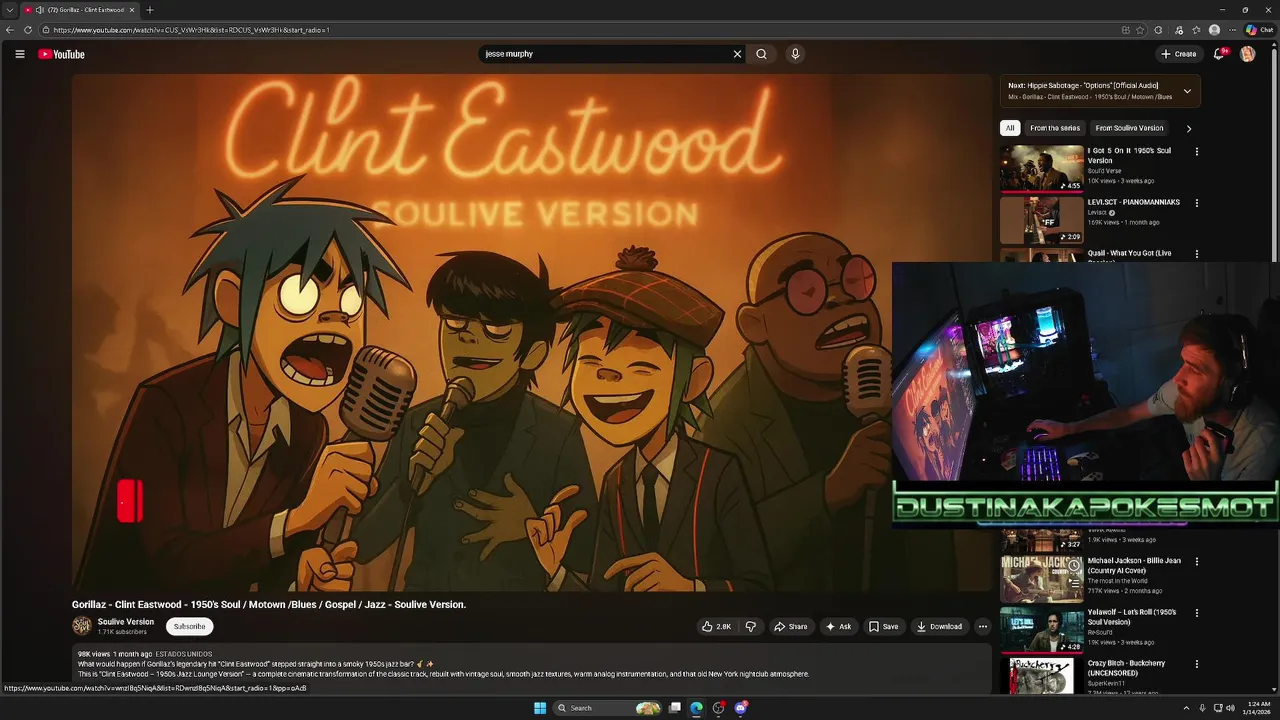
Task: Open YouTube notifications bell
Action: click(1219, 54)
